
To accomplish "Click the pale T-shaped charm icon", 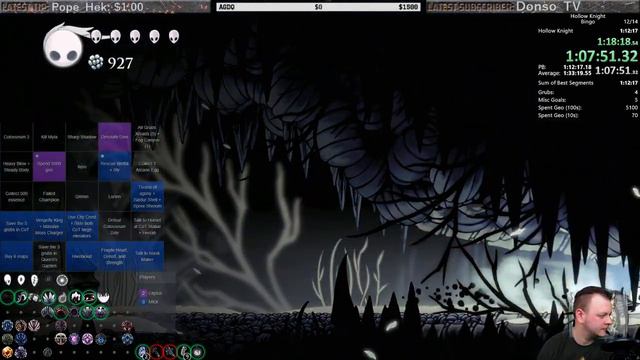I will [61, 339].
